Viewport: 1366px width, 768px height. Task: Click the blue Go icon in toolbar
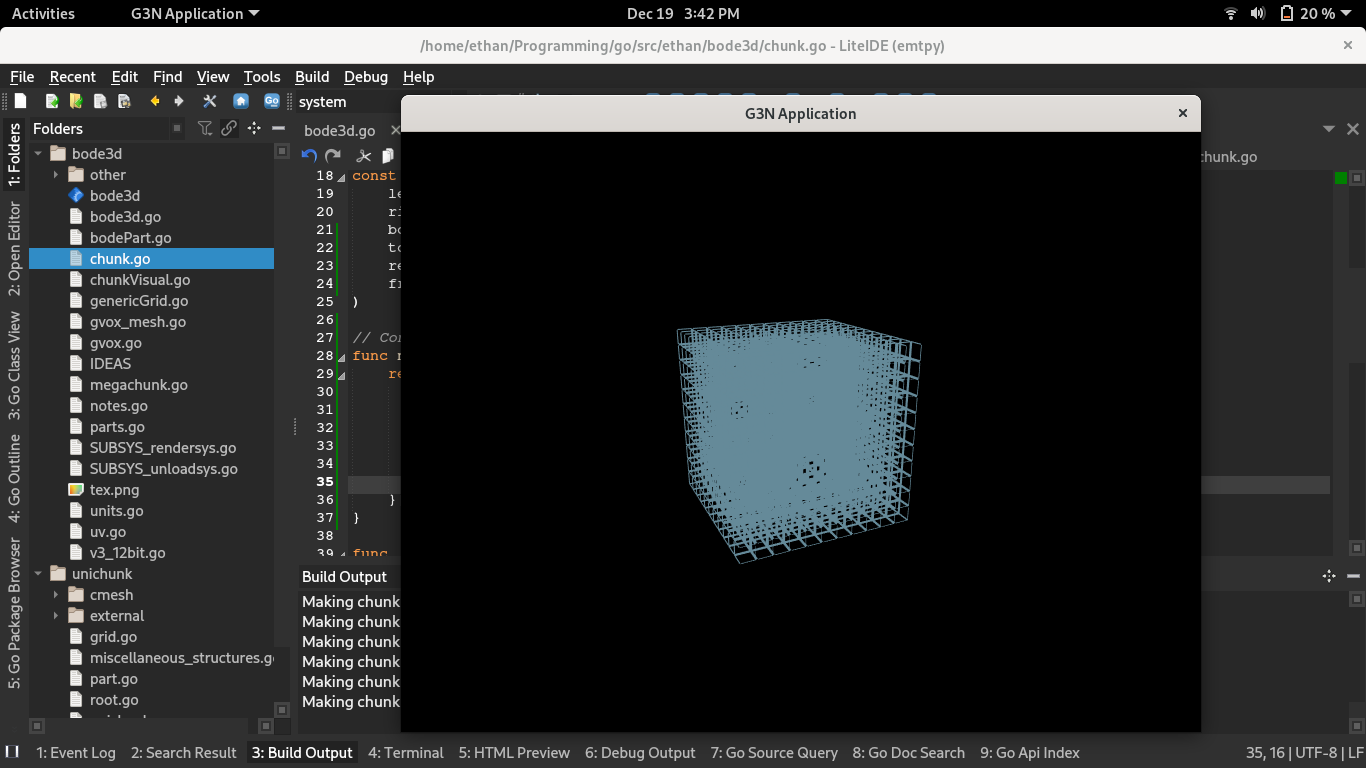pos(271,101)
